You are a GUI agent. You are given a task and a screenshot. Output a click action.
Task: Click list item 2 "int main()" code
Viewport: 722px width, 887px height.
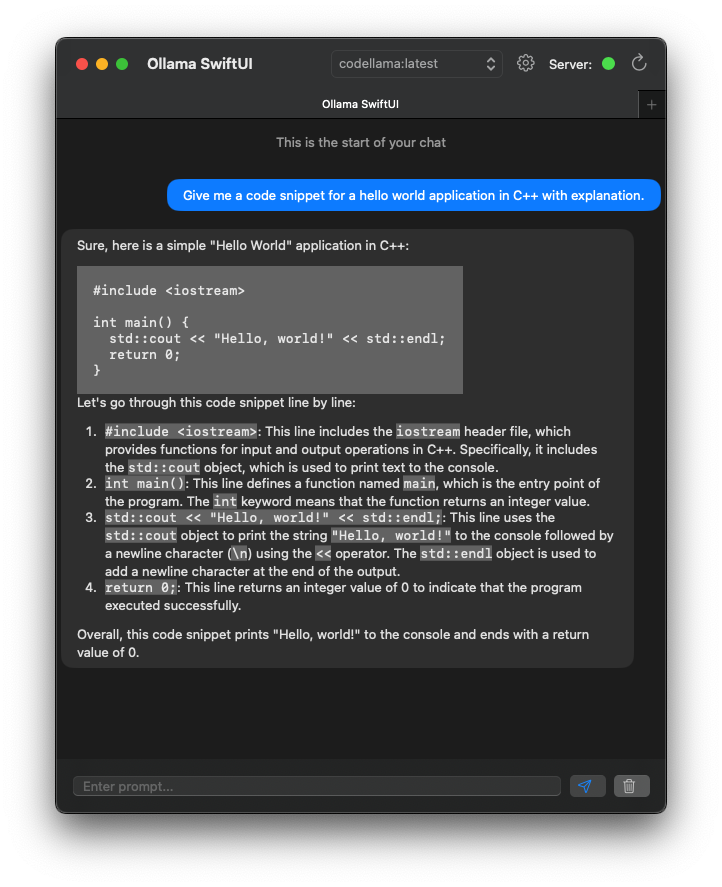(x=145, y=483)
